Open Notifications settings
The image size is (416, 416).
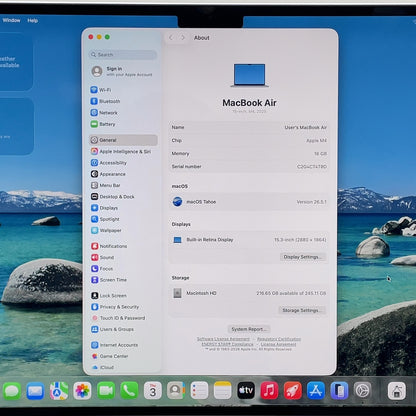click(109, 246)
